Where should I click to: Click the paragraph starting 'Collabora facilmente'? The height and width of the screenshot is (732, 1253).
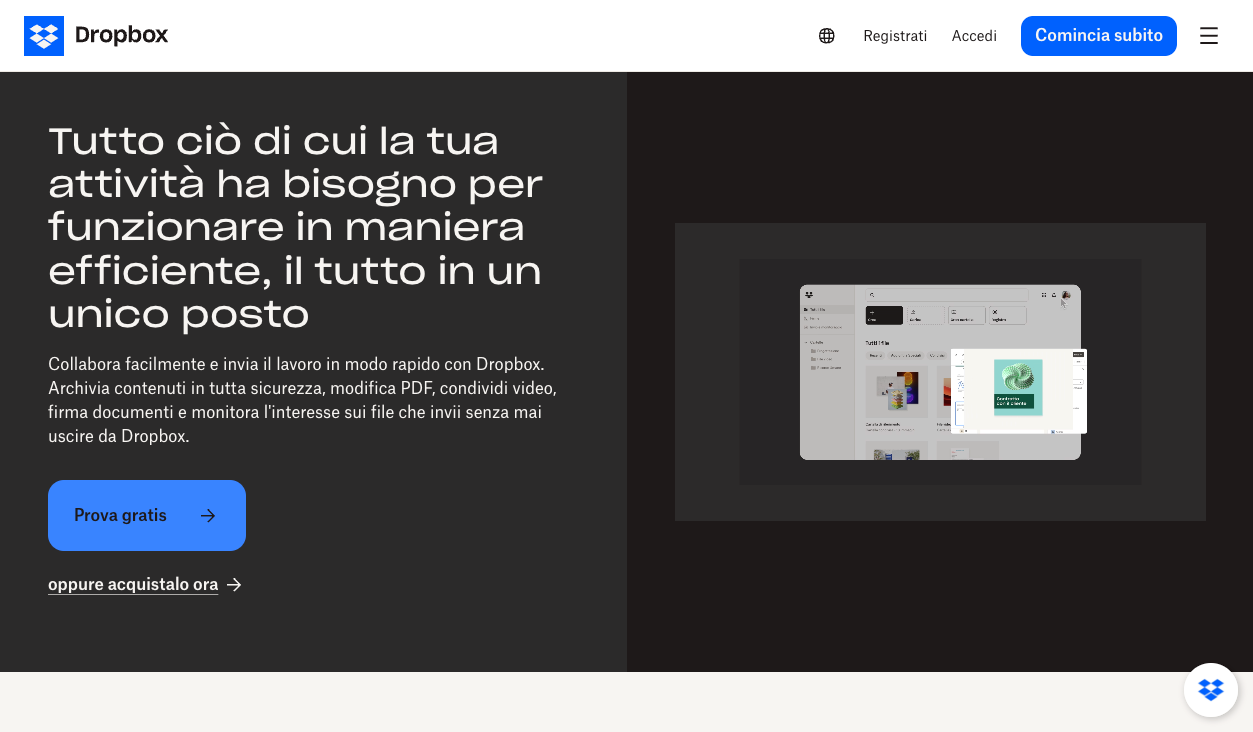click(303, 400)
